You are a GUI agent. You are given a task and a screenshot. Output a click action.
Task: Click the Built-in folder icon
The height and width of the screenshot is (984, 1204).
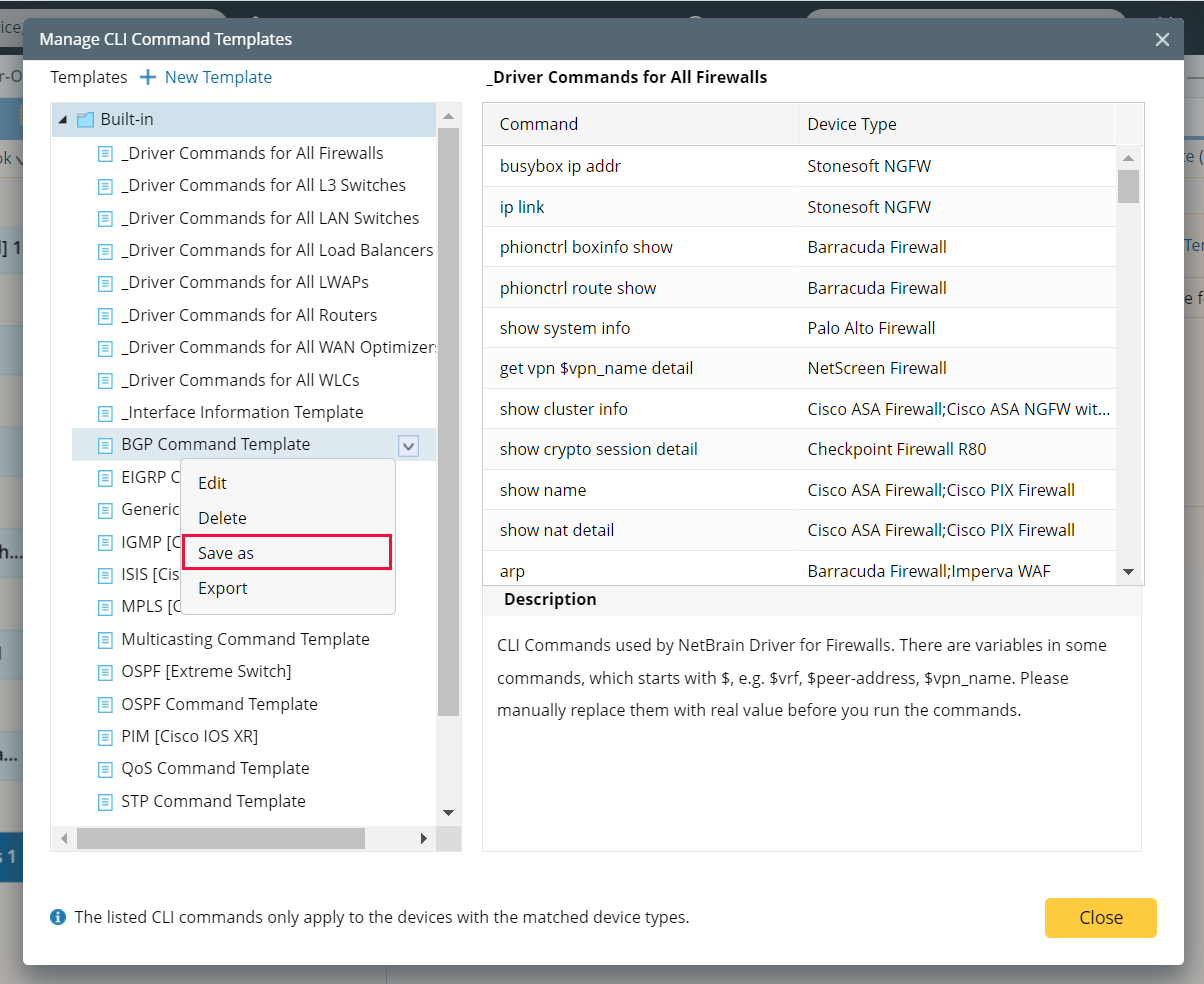pos(84,118)
